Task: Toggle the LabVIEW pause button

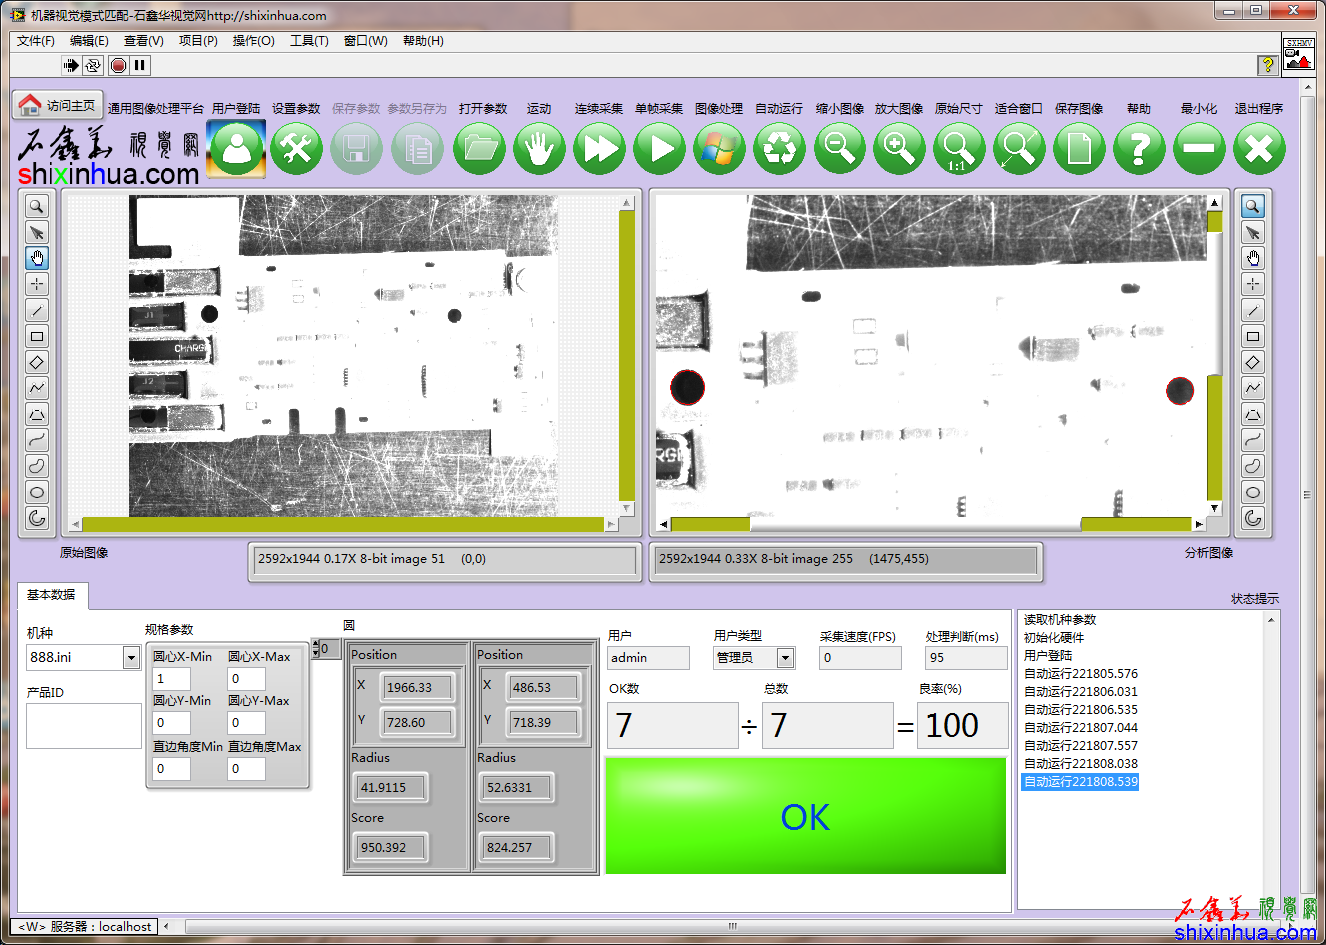Action: click(140, 65)
